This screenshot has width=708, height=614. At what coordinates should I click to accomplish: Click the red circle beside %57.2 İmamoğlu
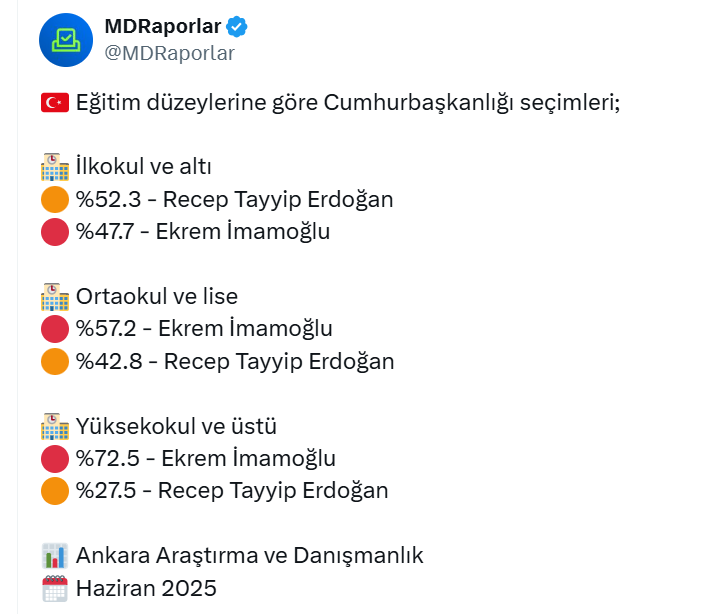55,329
